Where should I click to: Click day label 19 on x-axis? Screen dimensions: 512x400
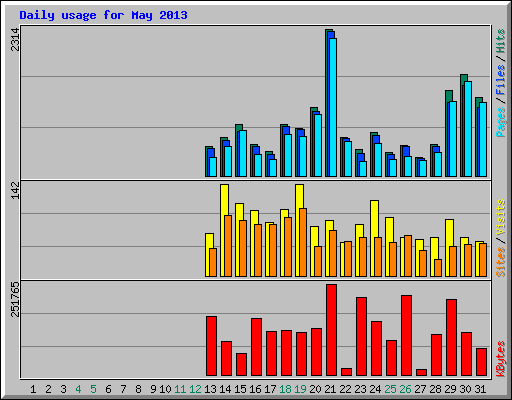coord(300,389)
